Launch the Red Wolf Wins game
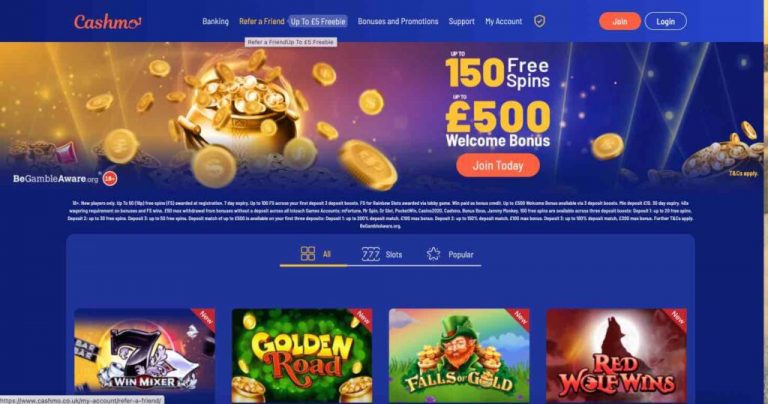This screenshot has height=404, width=768. pos(617,356)
